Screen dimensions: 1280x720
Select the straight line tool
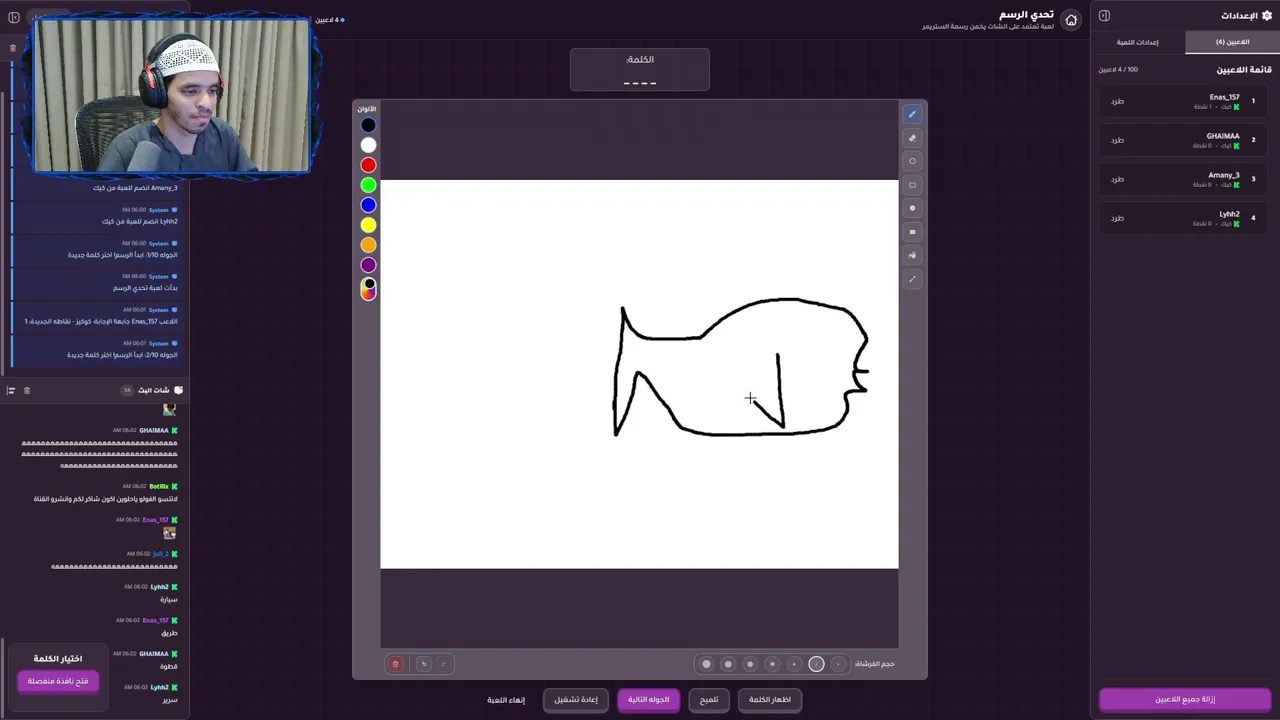[912, 279]
